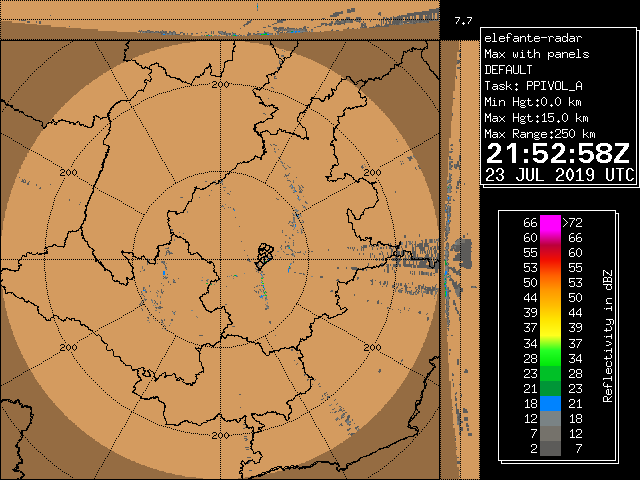Click the Max with panels label
640x480 pixels.
coord(536,54)
